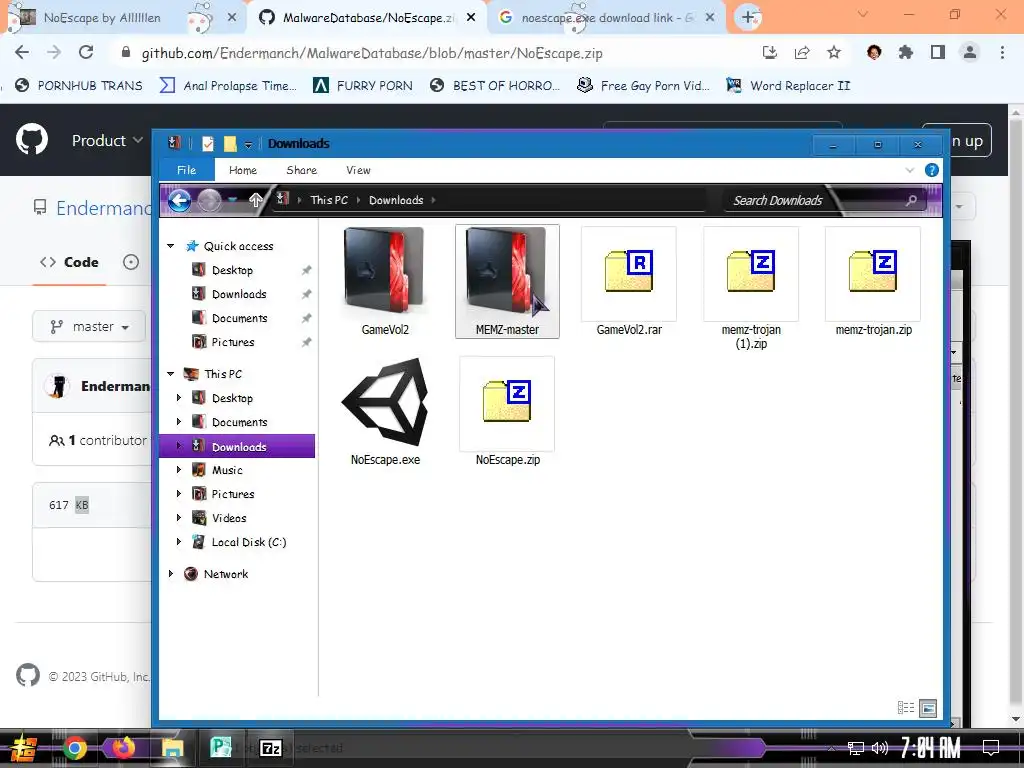Open the Explorer View ribbon tab

pyautogui.click(x=358, y=170)
